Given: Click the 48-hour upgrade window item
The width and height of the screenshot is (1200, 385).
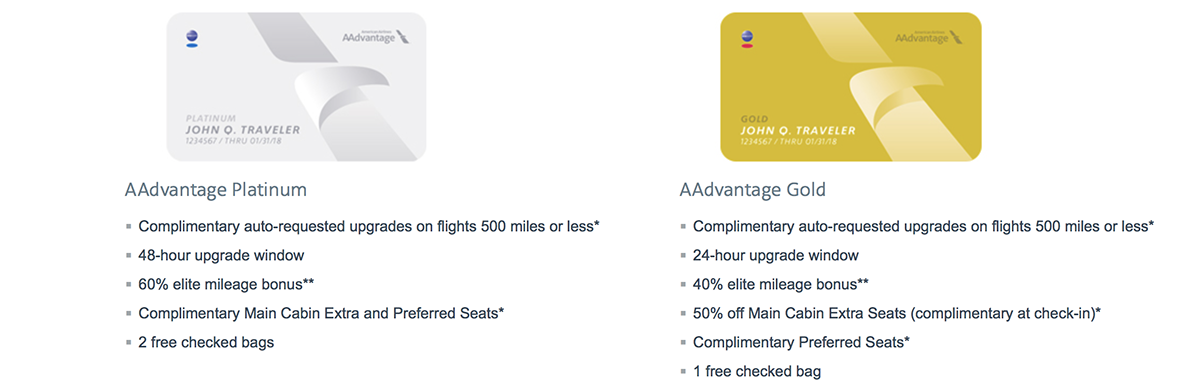Looking at the screenshot, I should 221,255.
